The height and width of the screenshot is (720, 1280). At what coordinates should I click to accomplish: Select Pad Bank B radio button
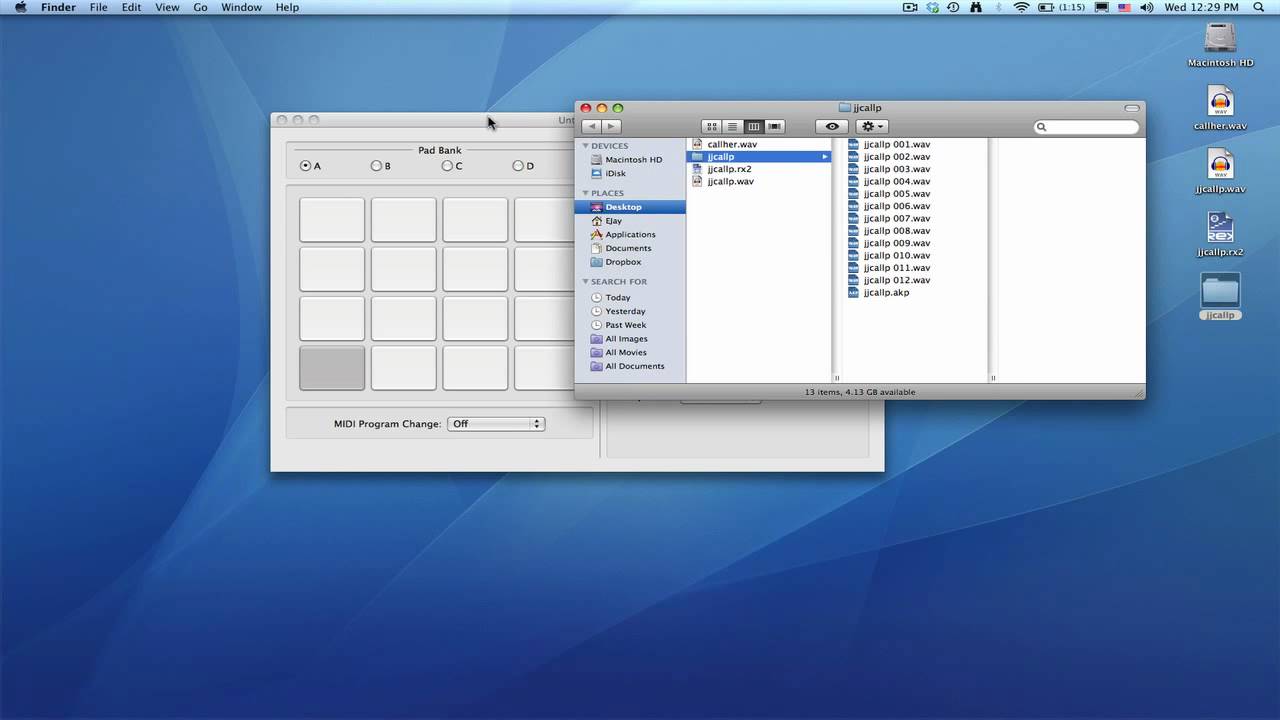coord(376,166)
